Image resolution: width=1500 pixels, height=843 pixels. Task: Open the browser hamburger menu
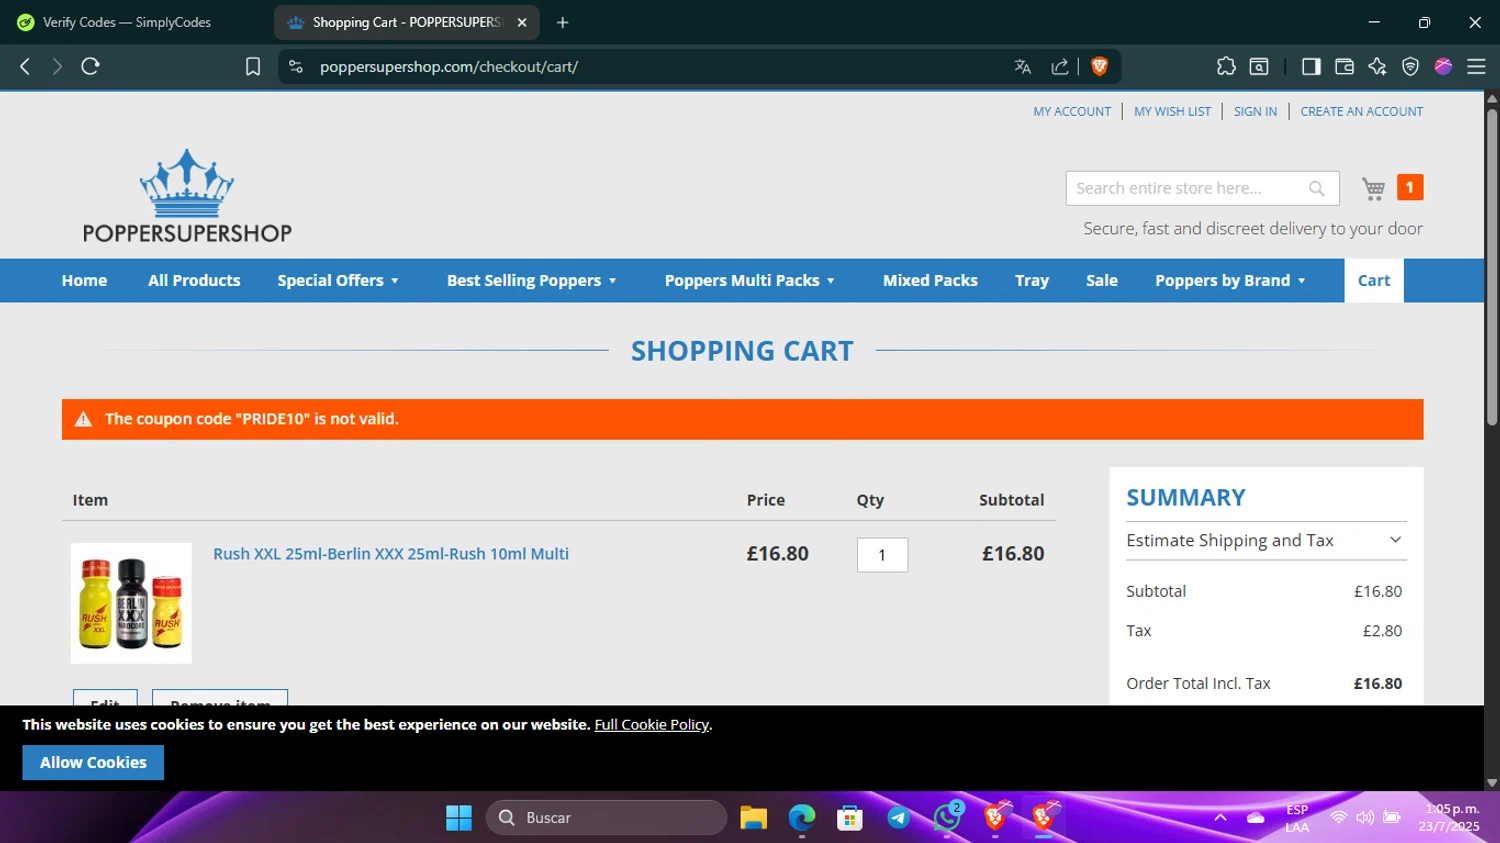(x=1476, y=66)
